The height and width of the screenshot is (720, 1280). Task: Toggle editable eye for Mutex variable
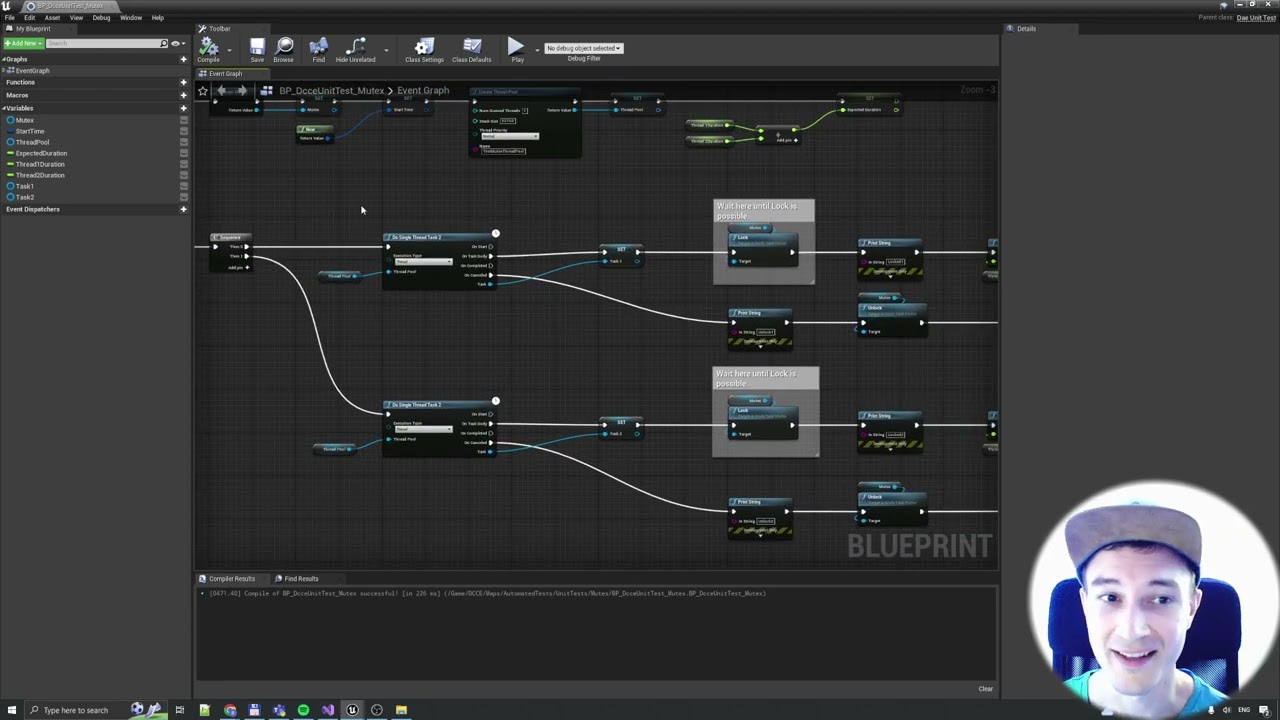[x=184, y=120]
